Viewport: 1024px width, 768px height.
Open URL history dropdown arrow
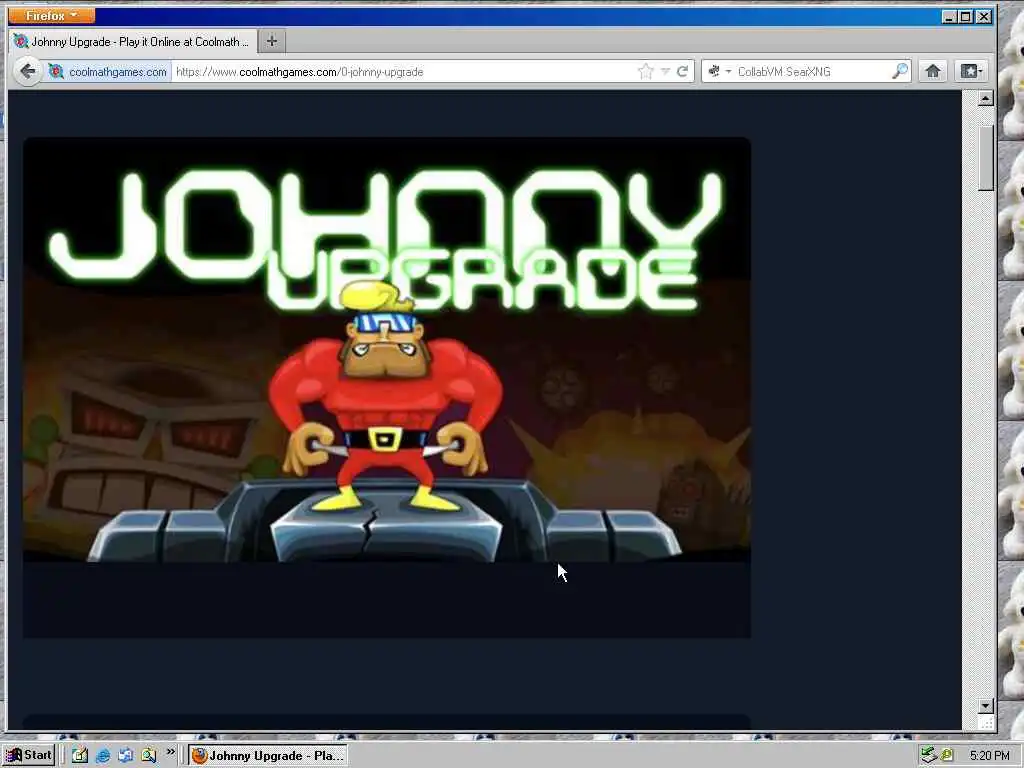pos(665,71)
